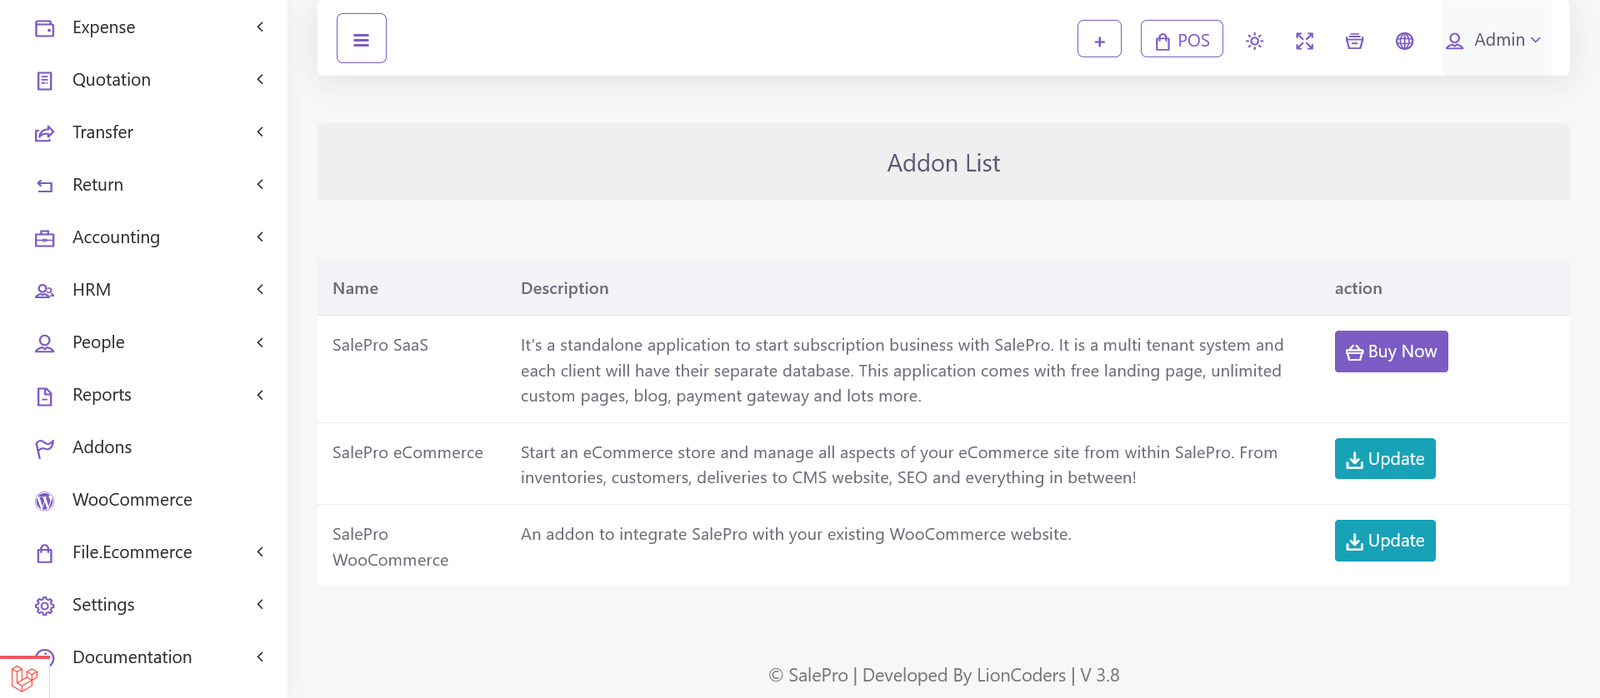Update the SalePro WooCommerce addon

pyautogui.click(x=1384, y=541)
